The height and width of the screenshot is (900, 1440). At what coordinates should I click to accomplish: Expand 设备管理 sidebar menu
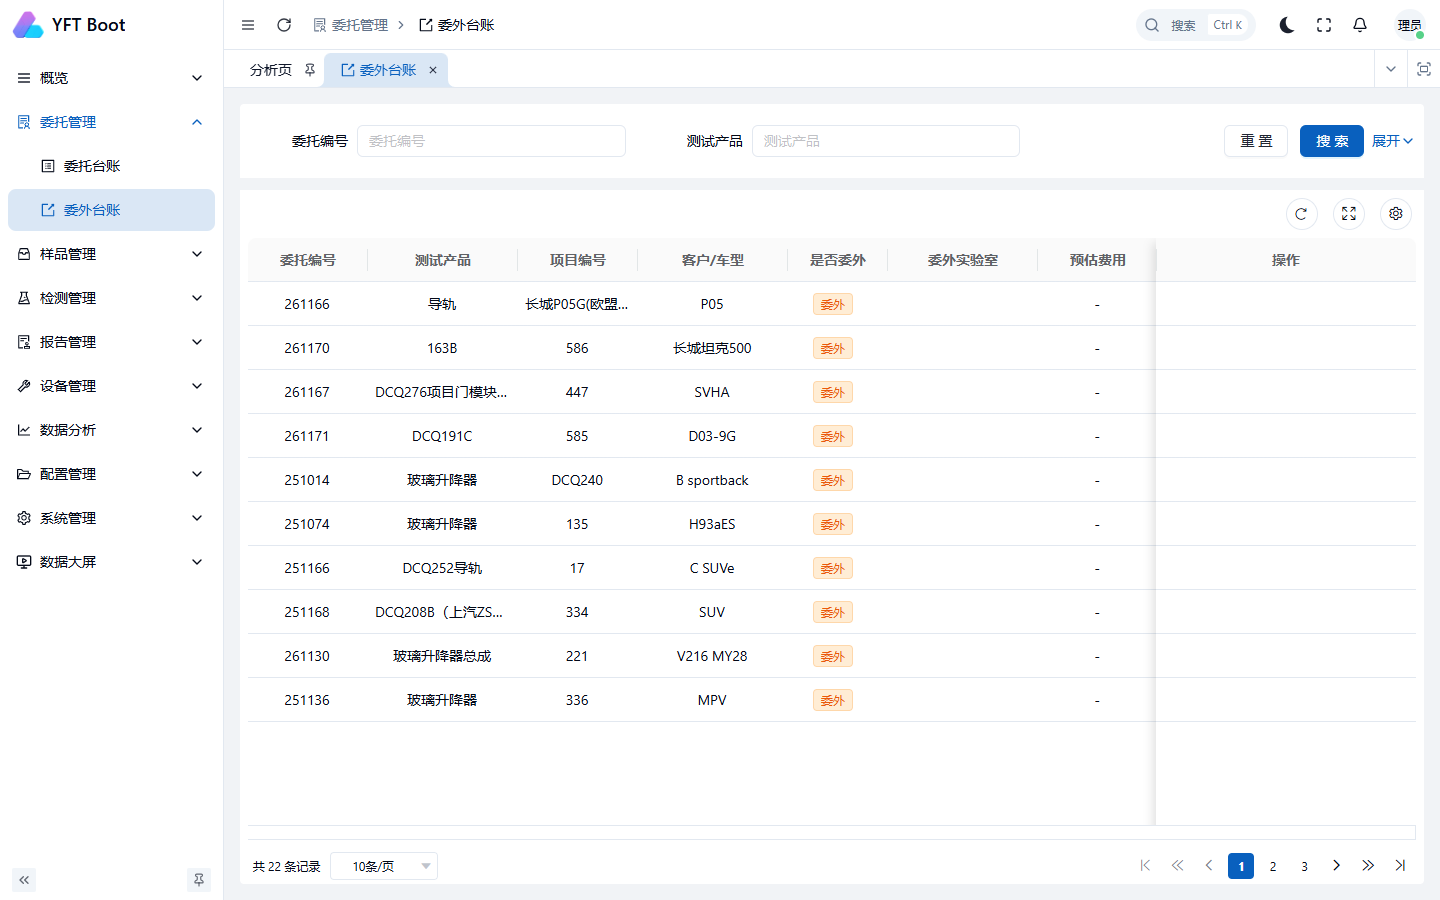[111, 386]
